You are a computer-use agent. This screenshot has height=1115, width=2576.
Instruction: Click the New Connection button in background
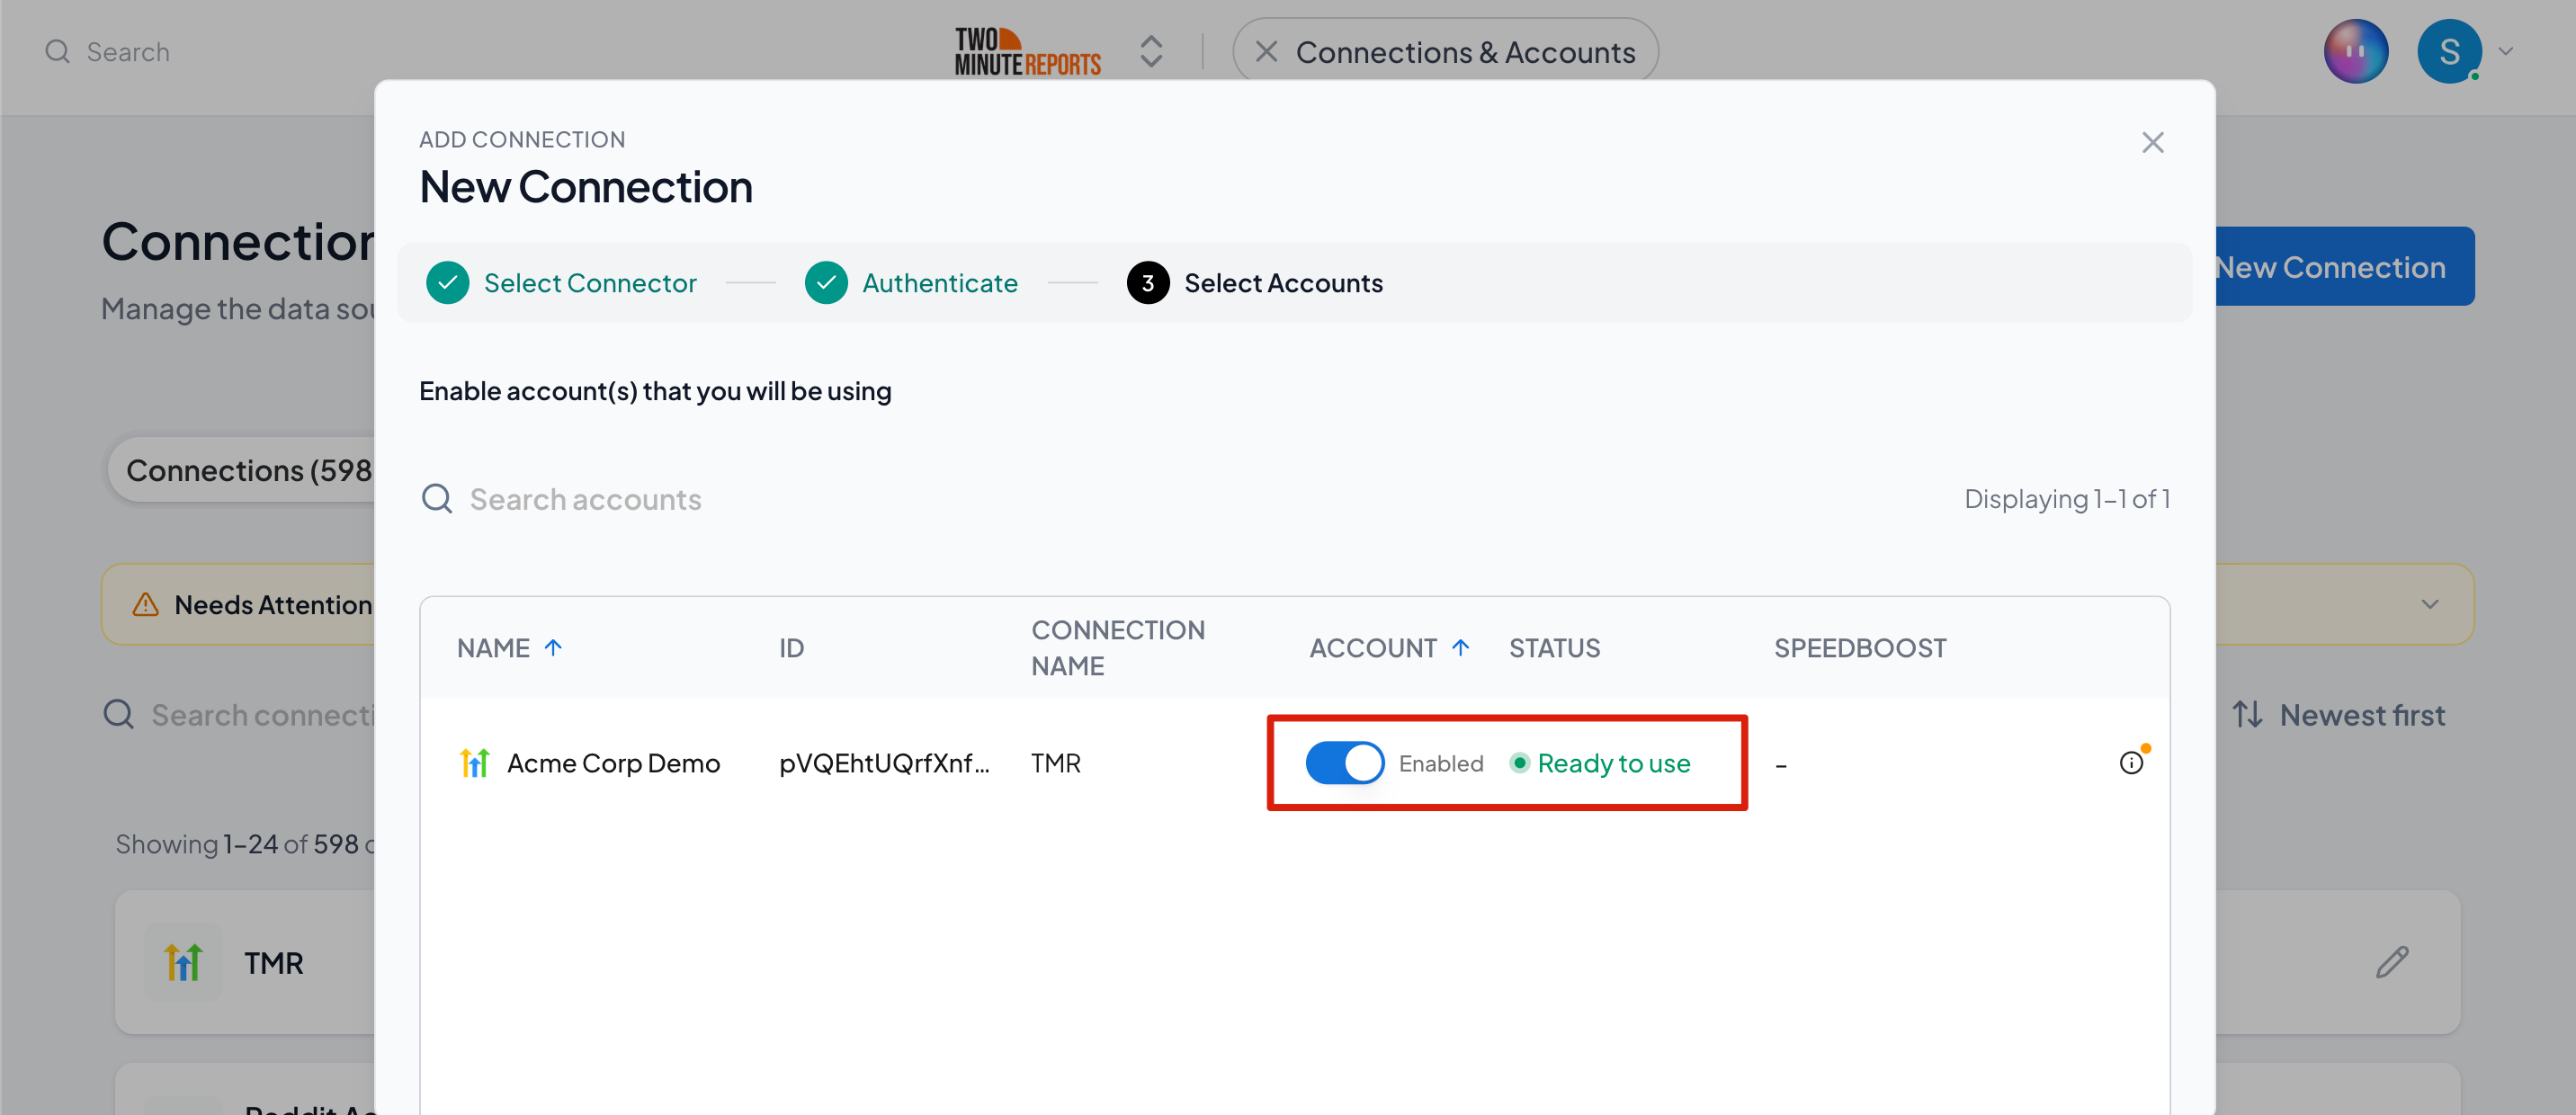pyautogui.click(x=2344, y=267)
